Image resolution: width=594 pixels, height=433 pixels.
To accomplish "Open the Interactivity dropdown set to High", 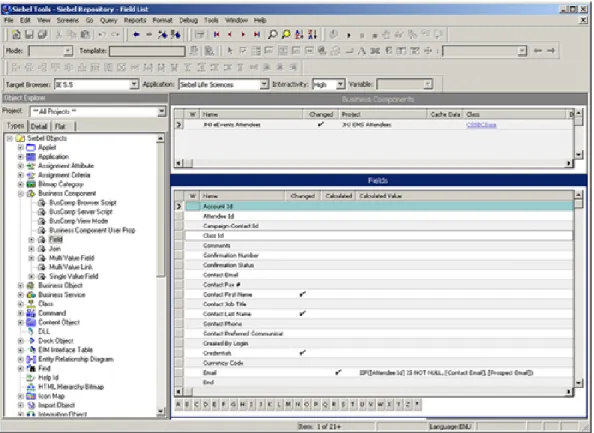I will 341,84.
